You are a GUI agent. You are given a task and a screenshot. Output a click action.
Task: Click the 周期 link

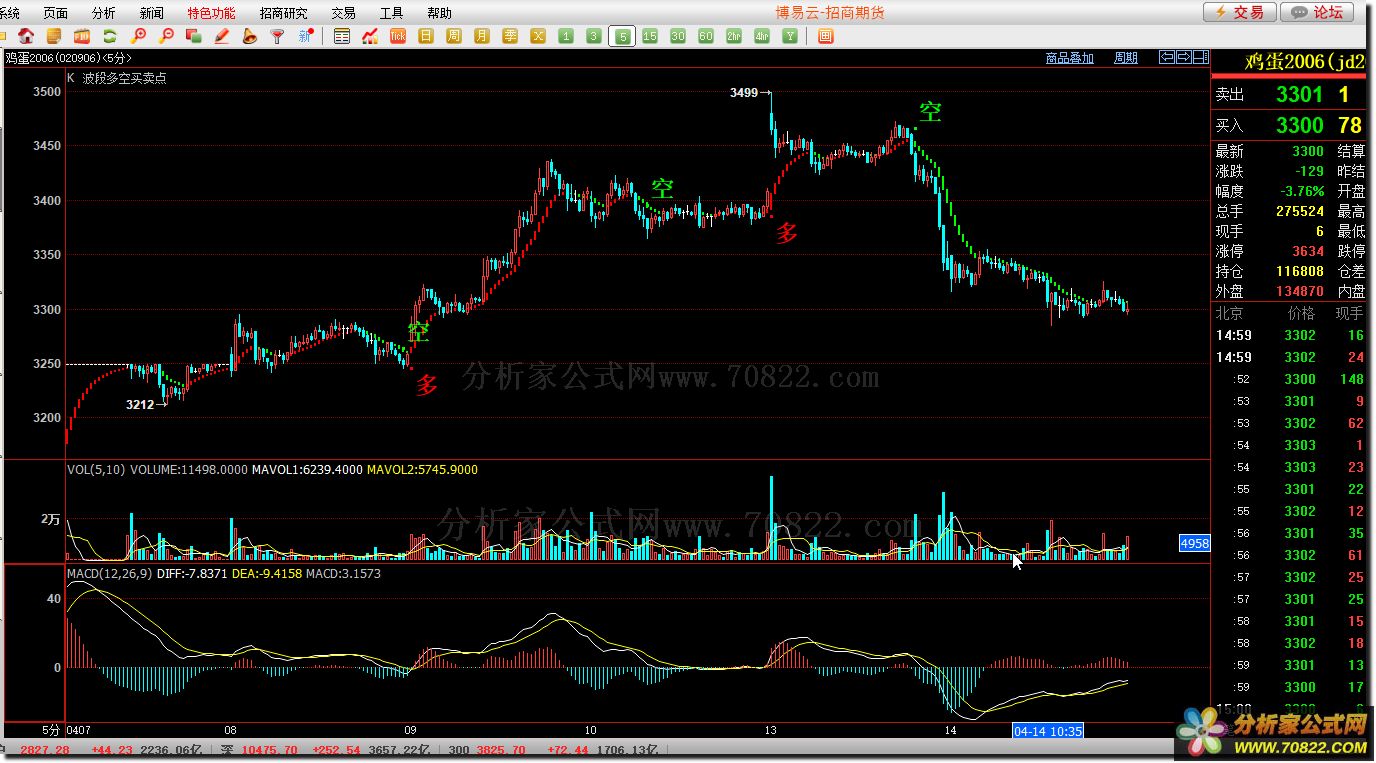(x=1126, y=58)
